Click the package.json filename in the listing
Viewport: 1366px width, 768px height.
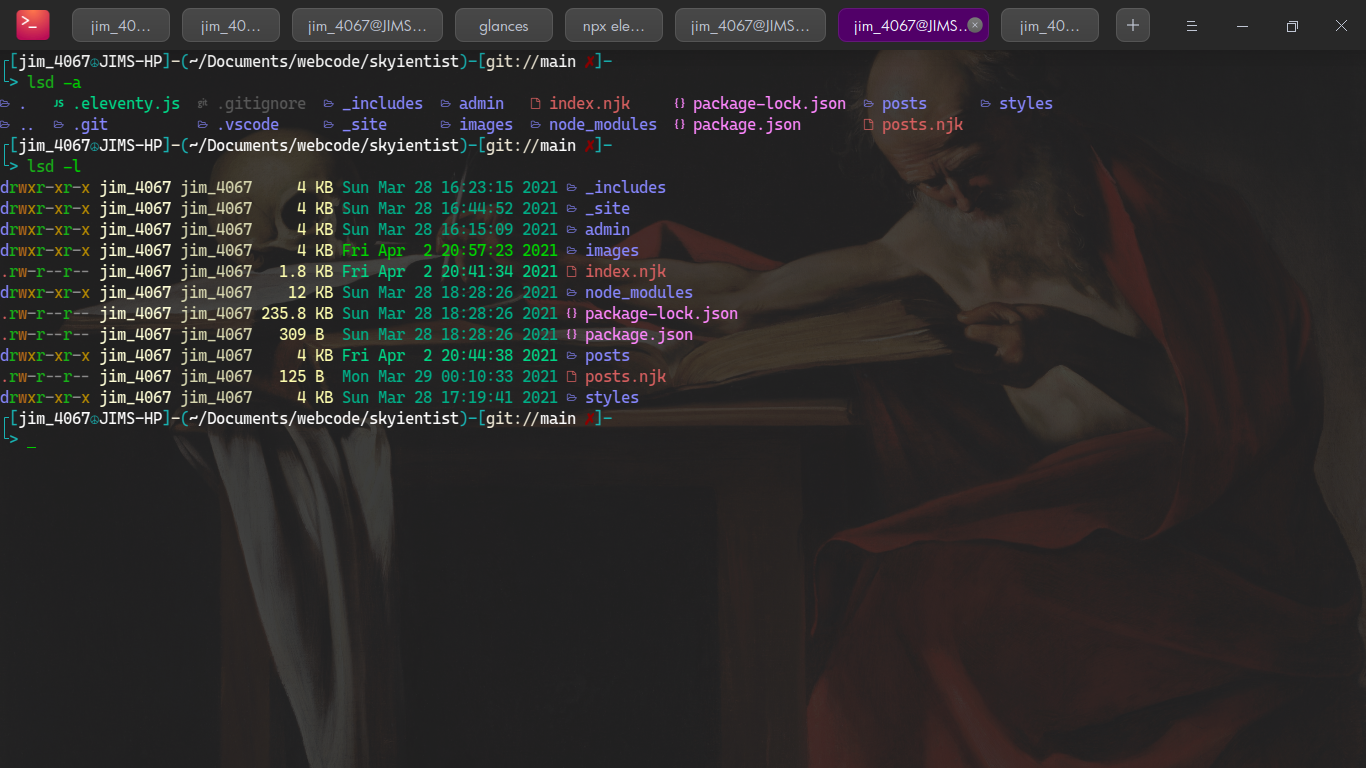tap(638, 334)
